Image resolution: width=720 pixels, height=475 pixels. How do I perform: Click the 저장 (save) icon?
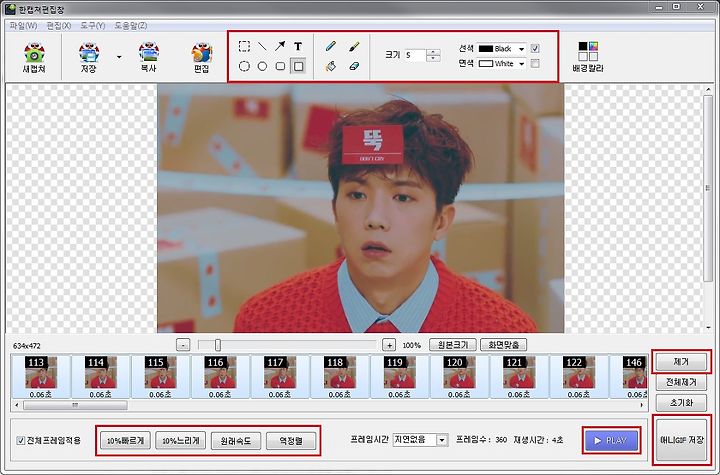[89, 58]
